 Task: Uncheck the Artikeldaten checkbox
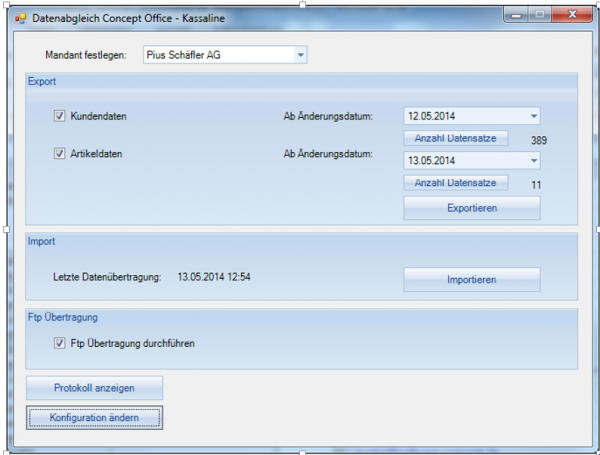coord(60,154)
